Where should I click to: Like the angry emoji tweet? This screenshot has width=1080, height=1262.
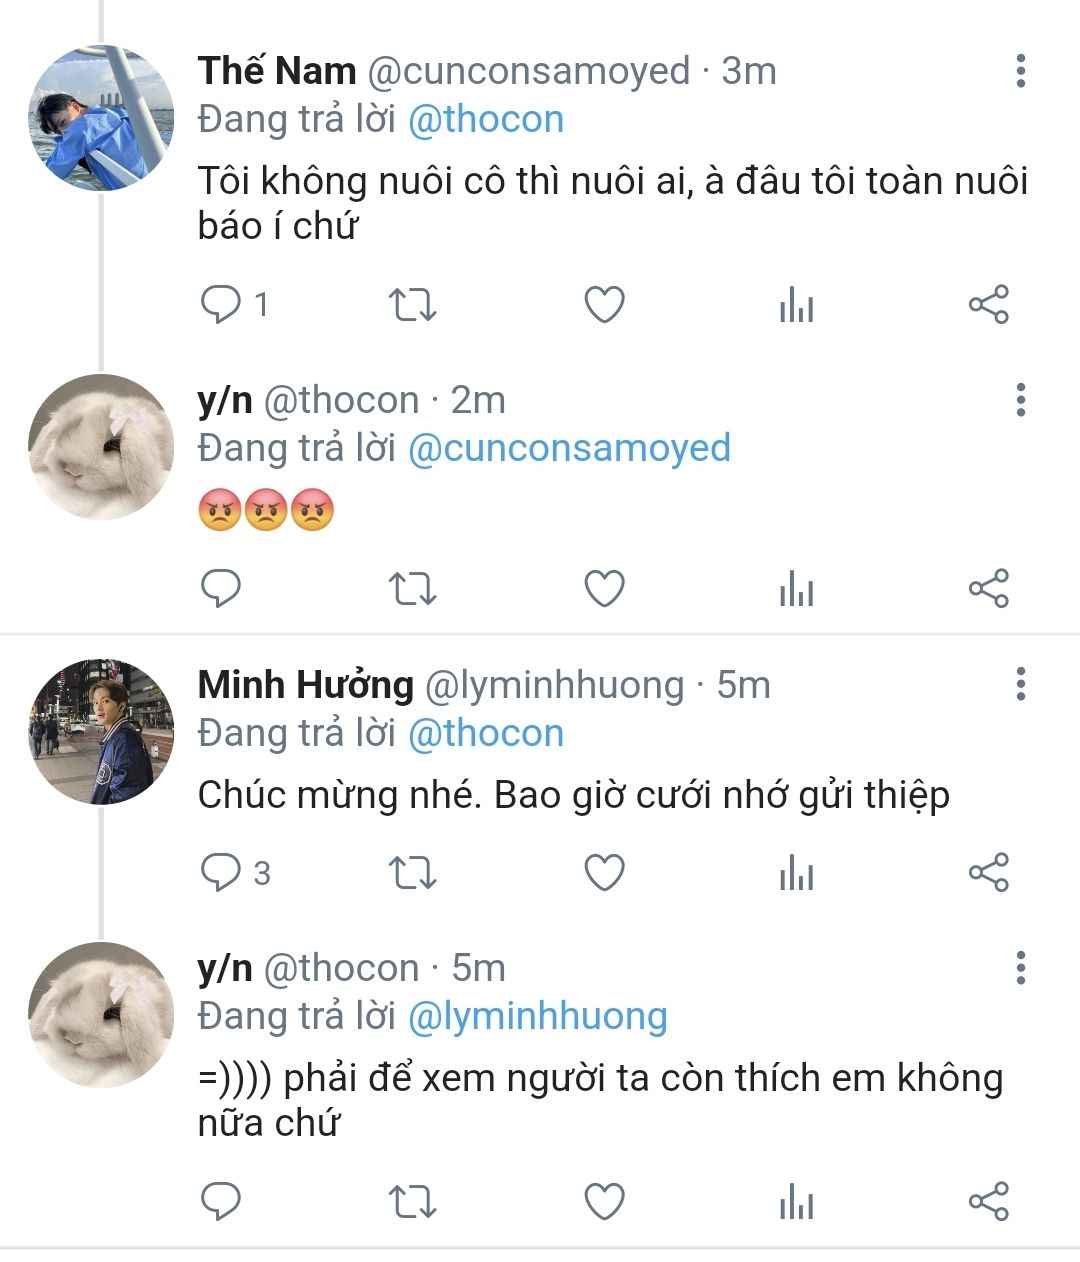604,589
